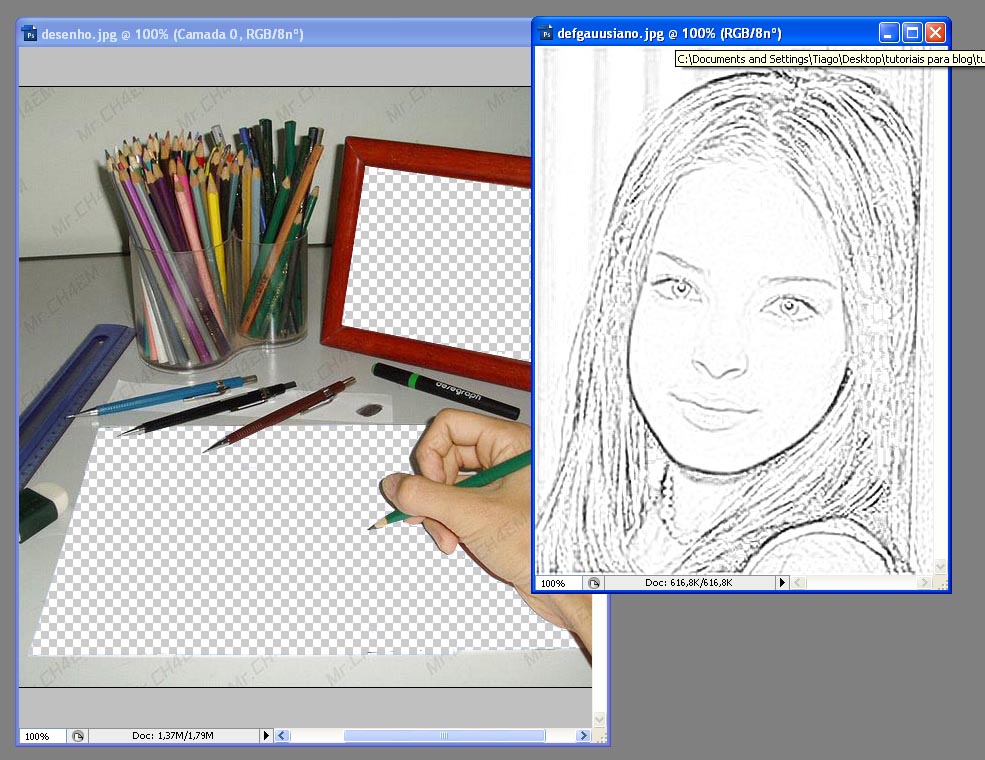Click the defgauusiano.jpg title bar text
This screenshot has height=760, width=985.
[669, 33]
